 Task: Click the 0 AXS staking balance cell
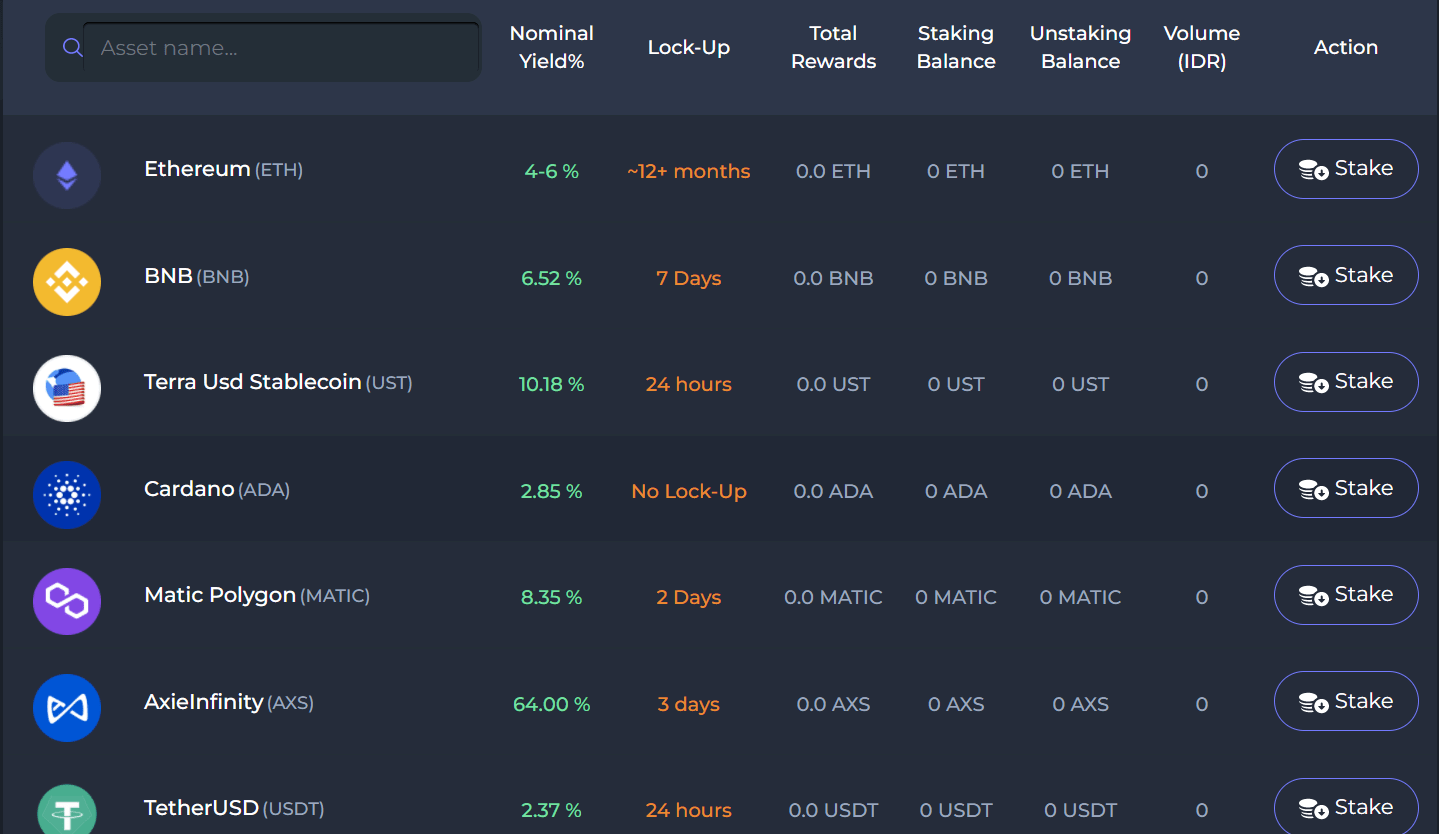pyautogui.click(x=956, y=704)
